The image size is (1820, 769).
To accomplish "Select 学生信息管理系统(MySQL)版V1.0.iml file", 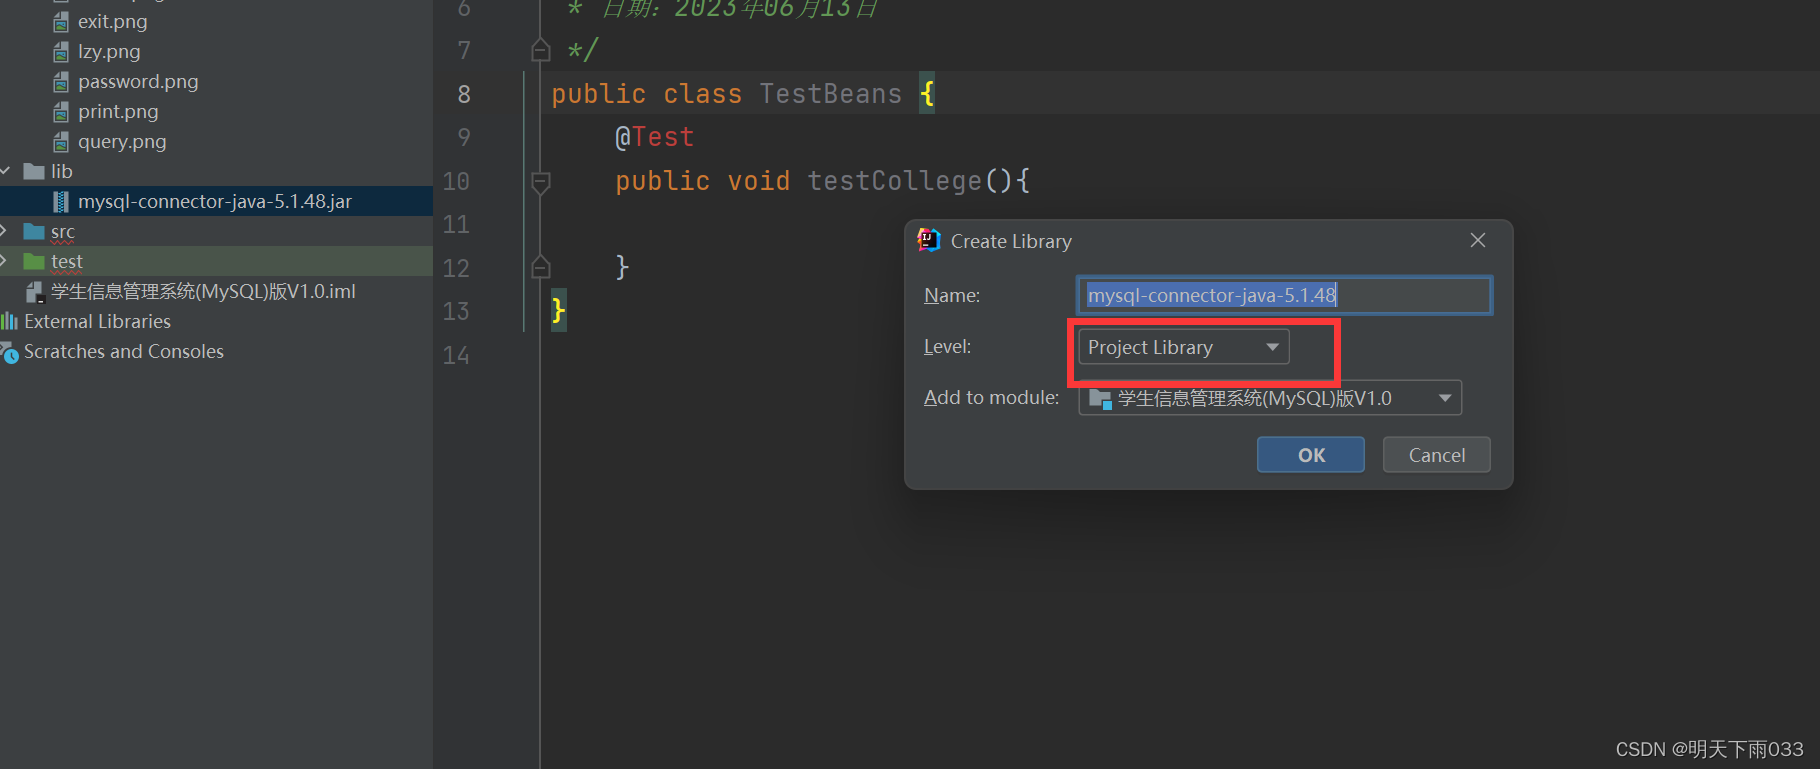I will point(203,292).
